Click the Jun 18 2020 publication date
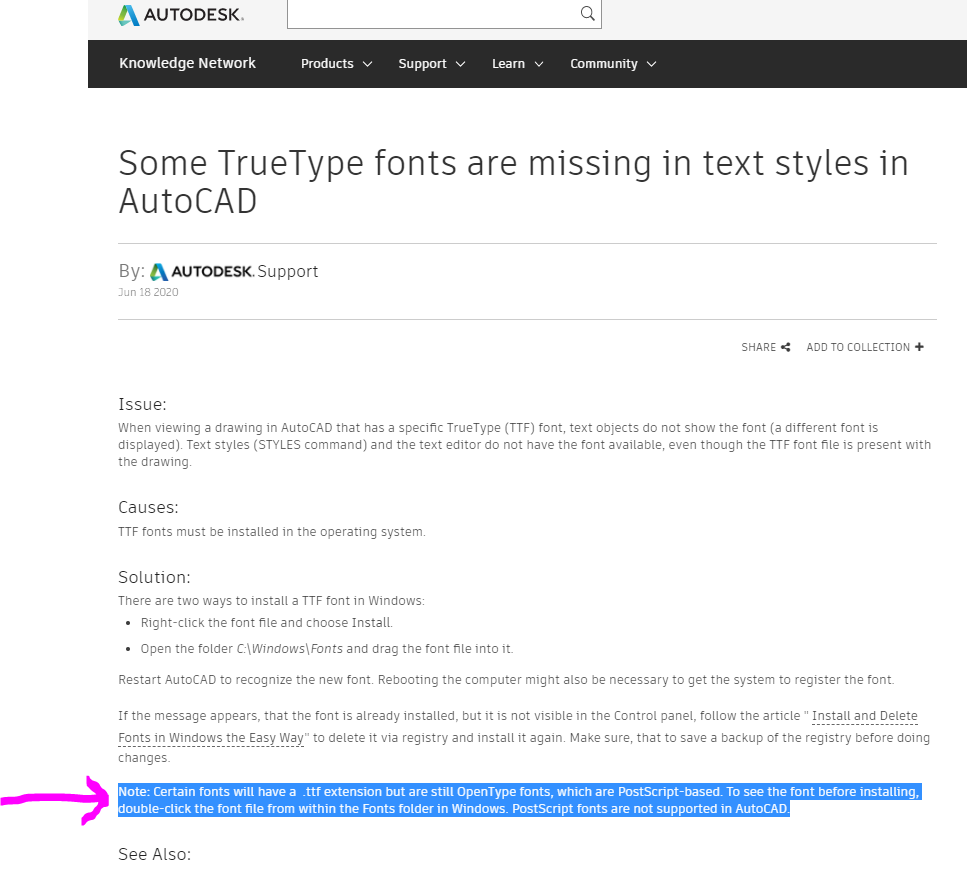967x874 pixels. point(148,292)
